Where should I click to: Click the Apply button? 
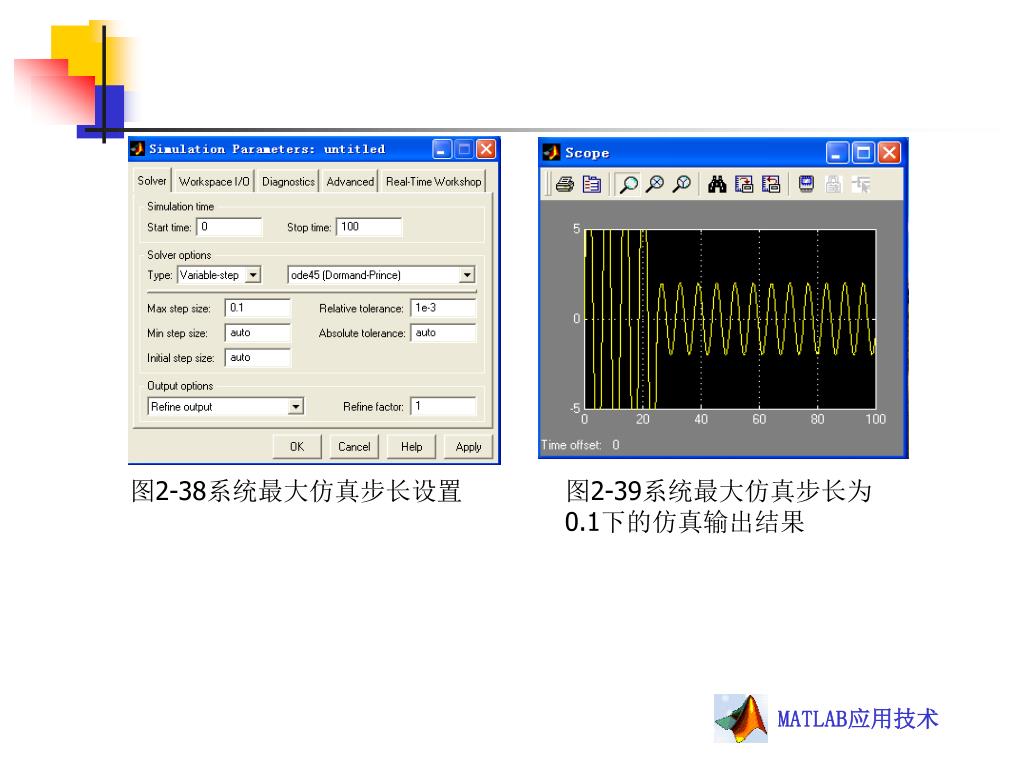click(x=468, y=447)
